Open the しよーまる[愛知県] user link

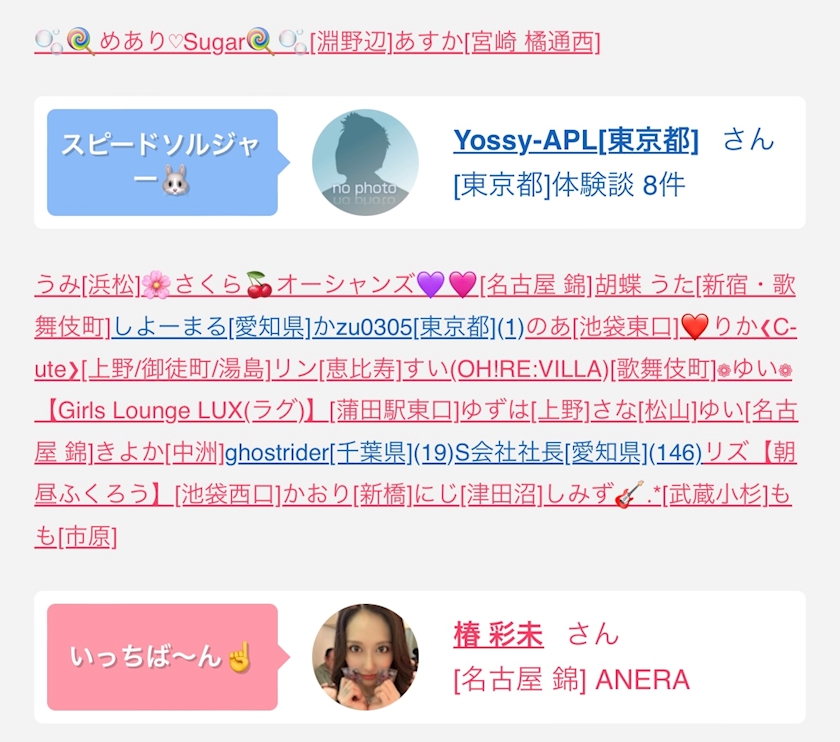coord(211,326)
